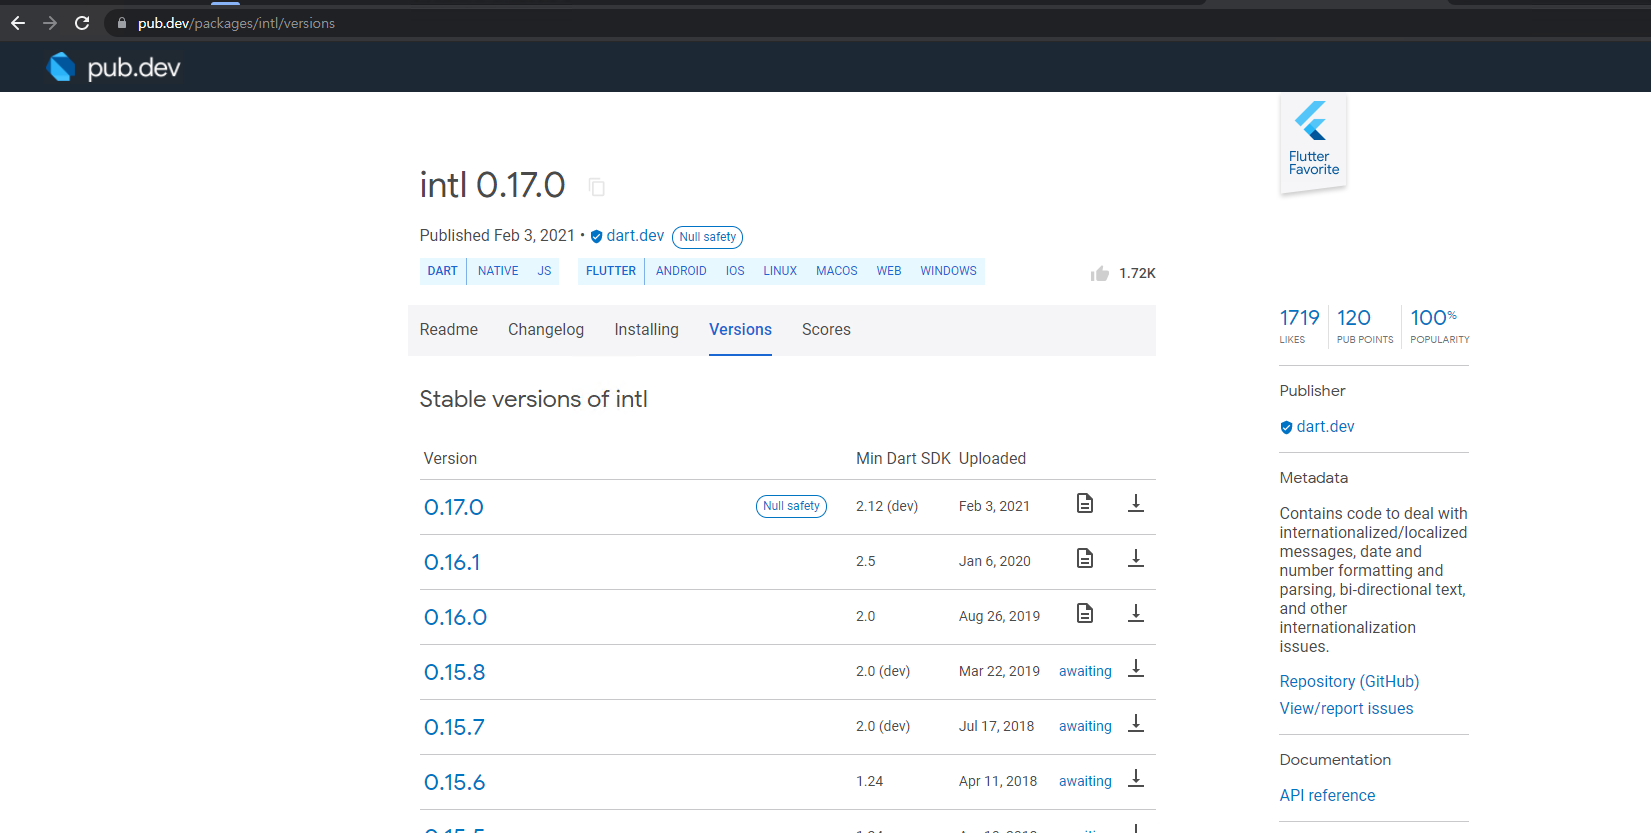Click Null safety badge in 0.17.0 row

click(x=791, y=506)
